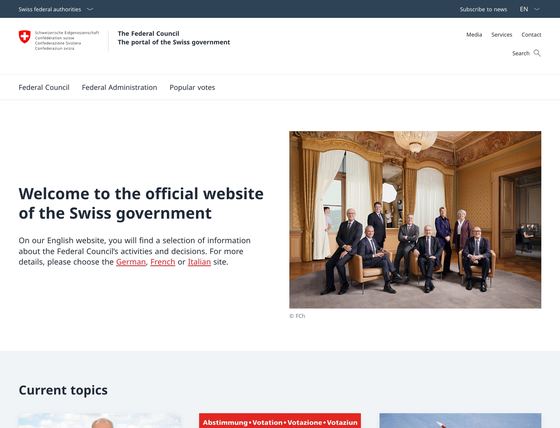Open the Popular votes menu
The height and width of the screenshot is (428, 560).
coord(192,87)
